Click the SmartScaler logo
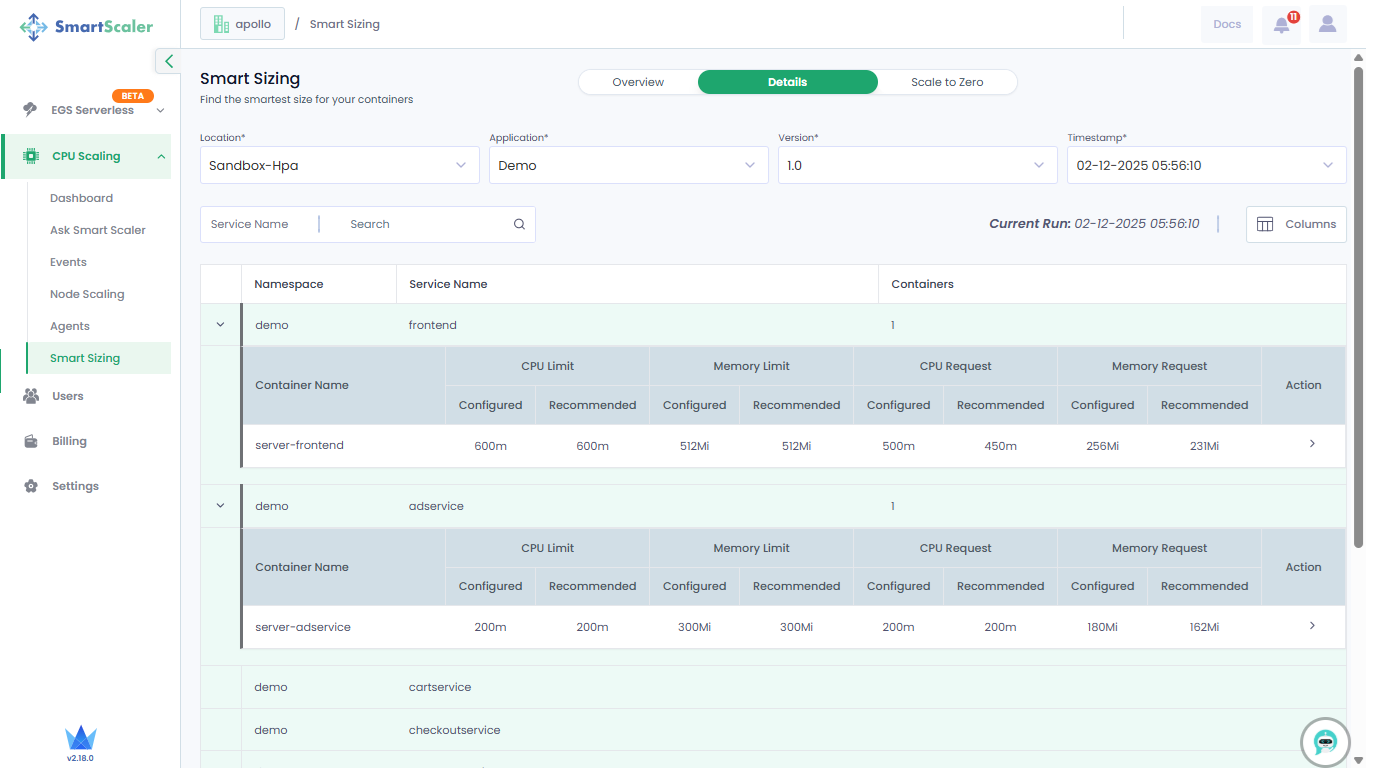This screenshot has height=782, width=1375. pyautogui.click(x=87, y=27)
